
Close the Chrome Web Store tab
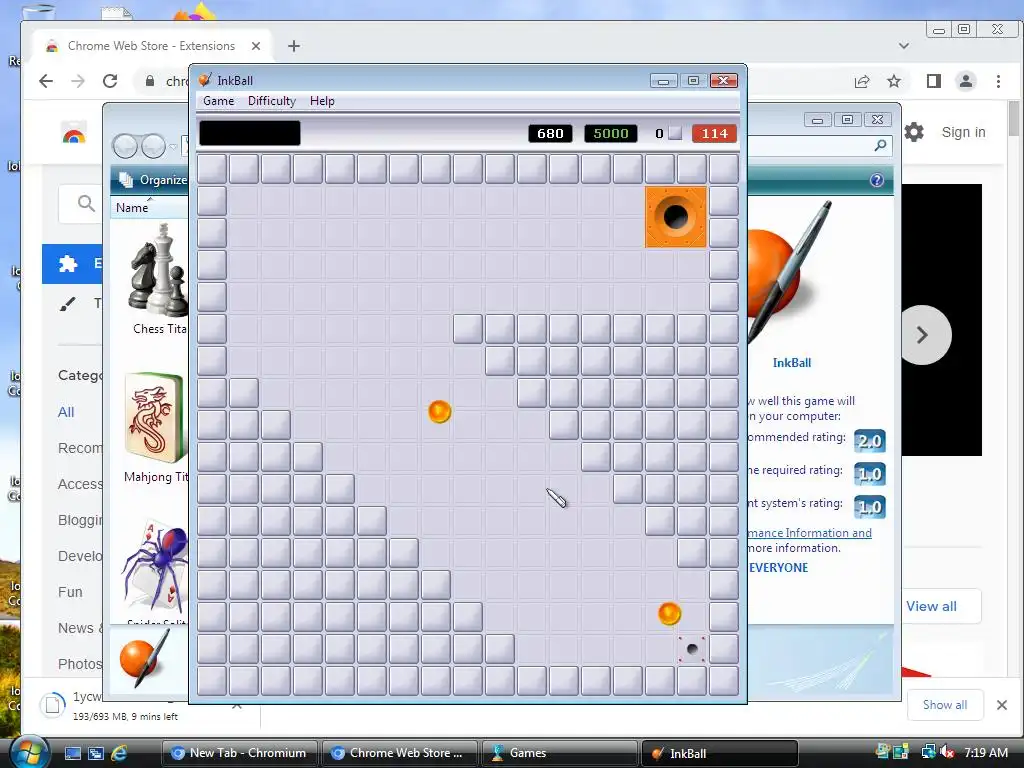point(256,46)
